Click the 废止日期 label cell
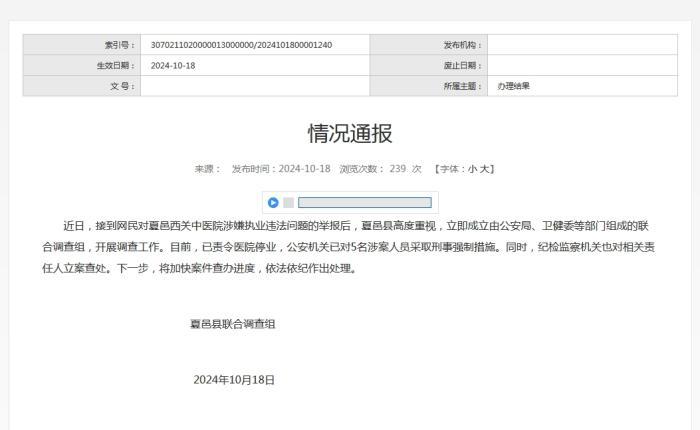Screen dimensions: 700x430 [428, 65]
